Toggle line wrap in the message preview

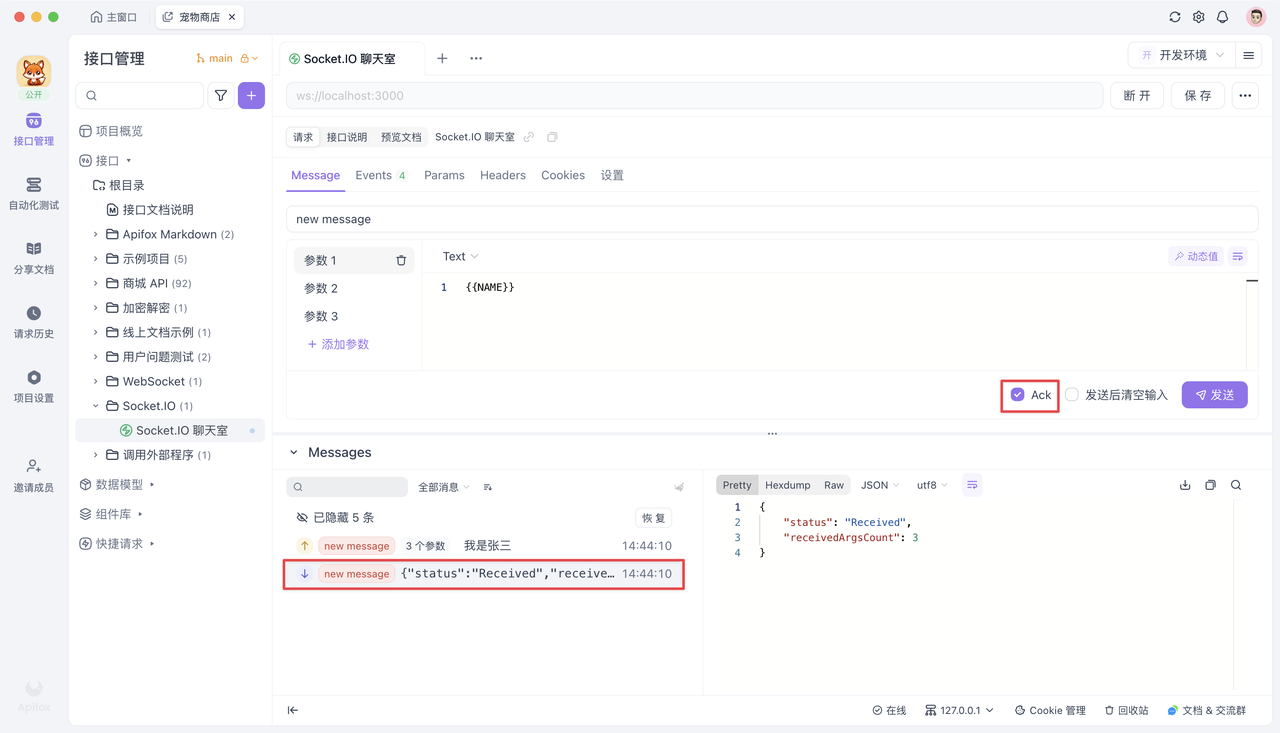(x=972, y=485)
